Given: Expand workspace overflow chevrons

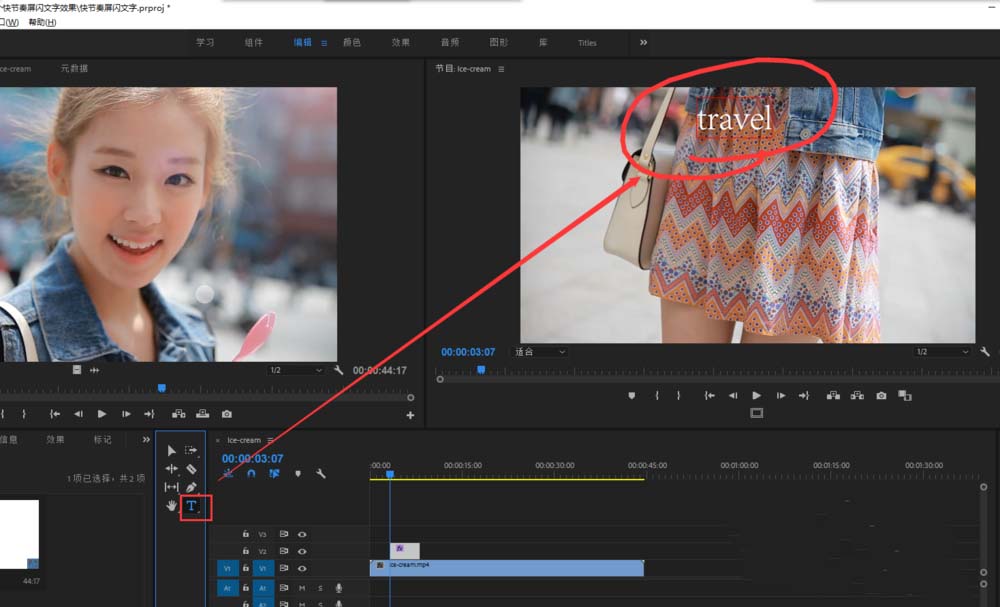Looking at the screenshot, I should tap(643, 43).
